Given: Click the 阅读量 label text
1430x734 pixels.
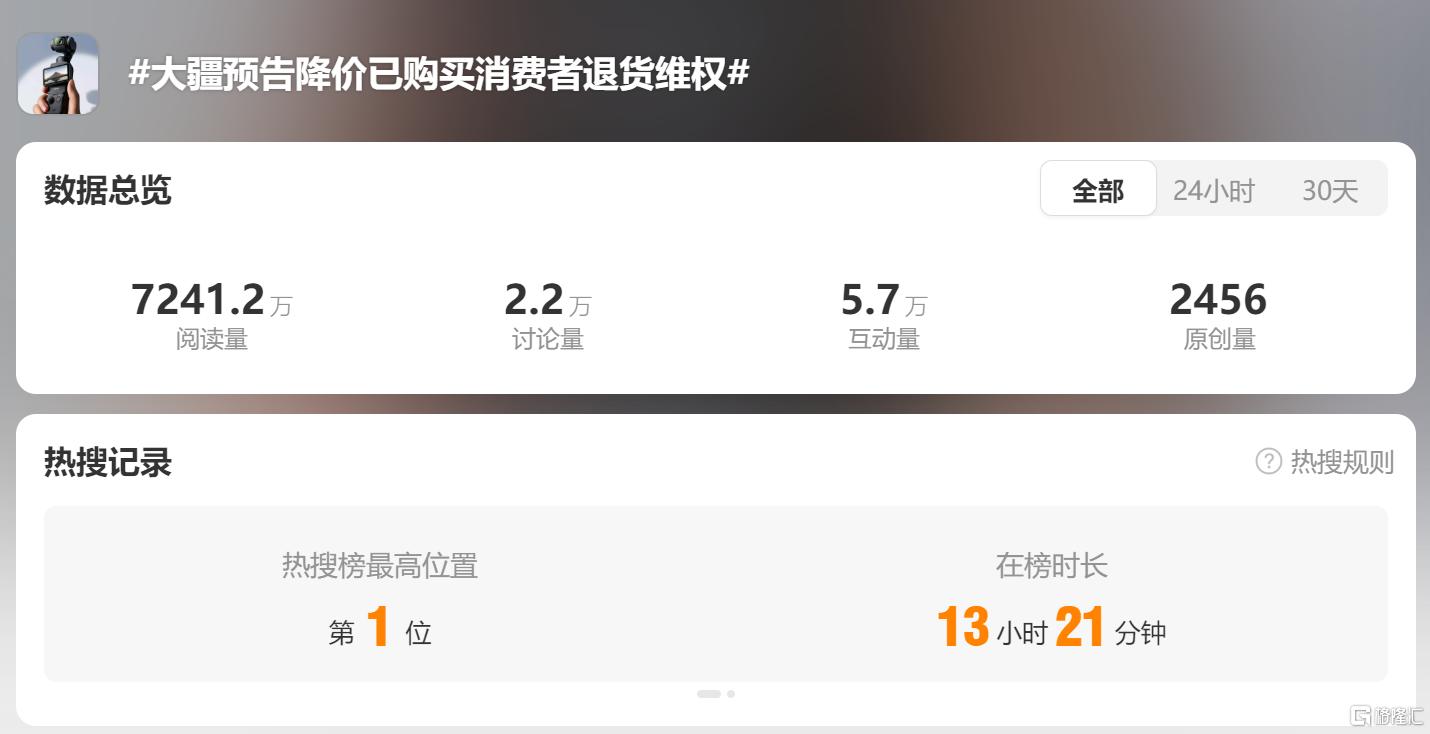Looking at the screenshot, I should coord(212,339).
